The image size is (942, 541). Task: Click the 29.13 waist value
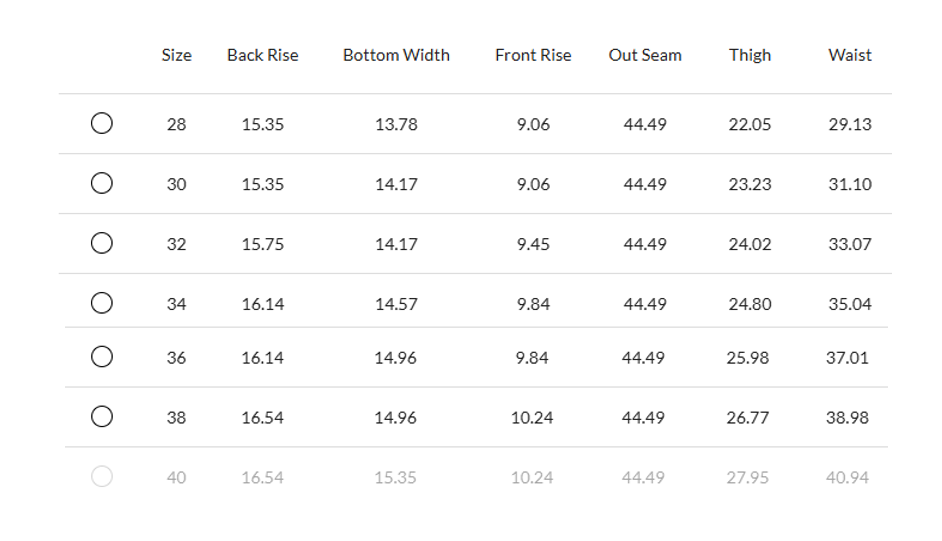(x=850, y=125)
